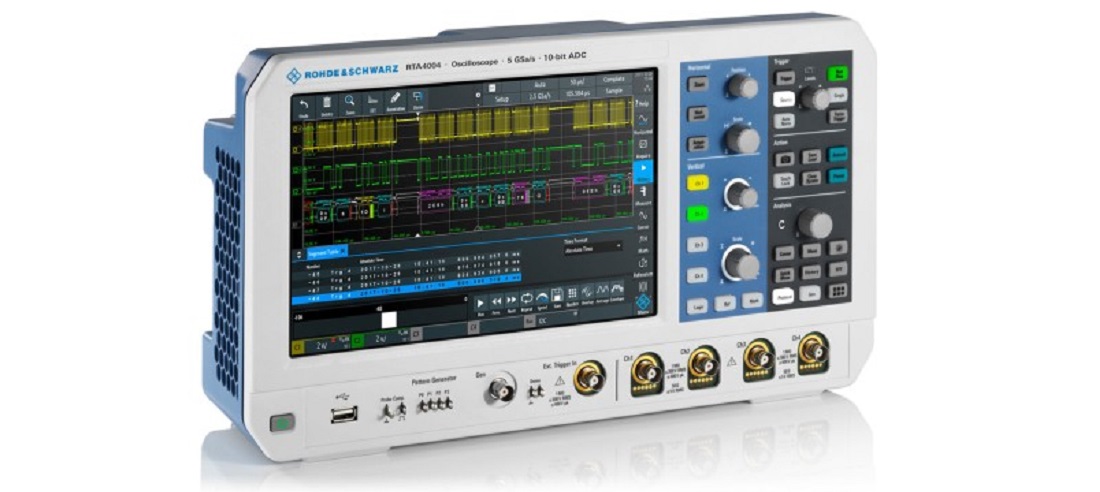This screenshot has width=1100, height=492.
Task: Push the white Protocol hardware button
Action: (783, 296)
